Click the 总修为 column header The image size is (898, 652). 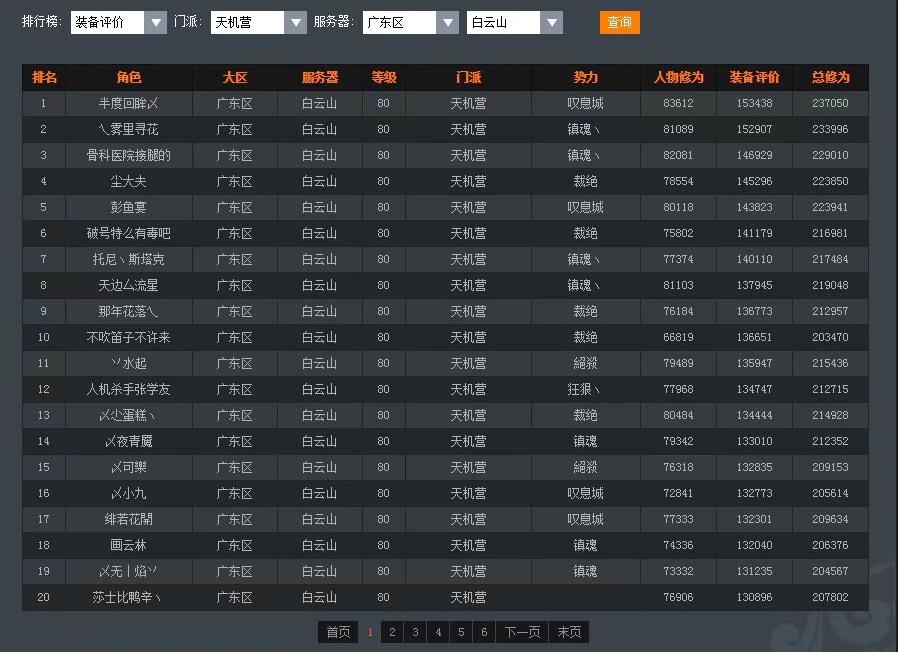(x=830, y=77)
